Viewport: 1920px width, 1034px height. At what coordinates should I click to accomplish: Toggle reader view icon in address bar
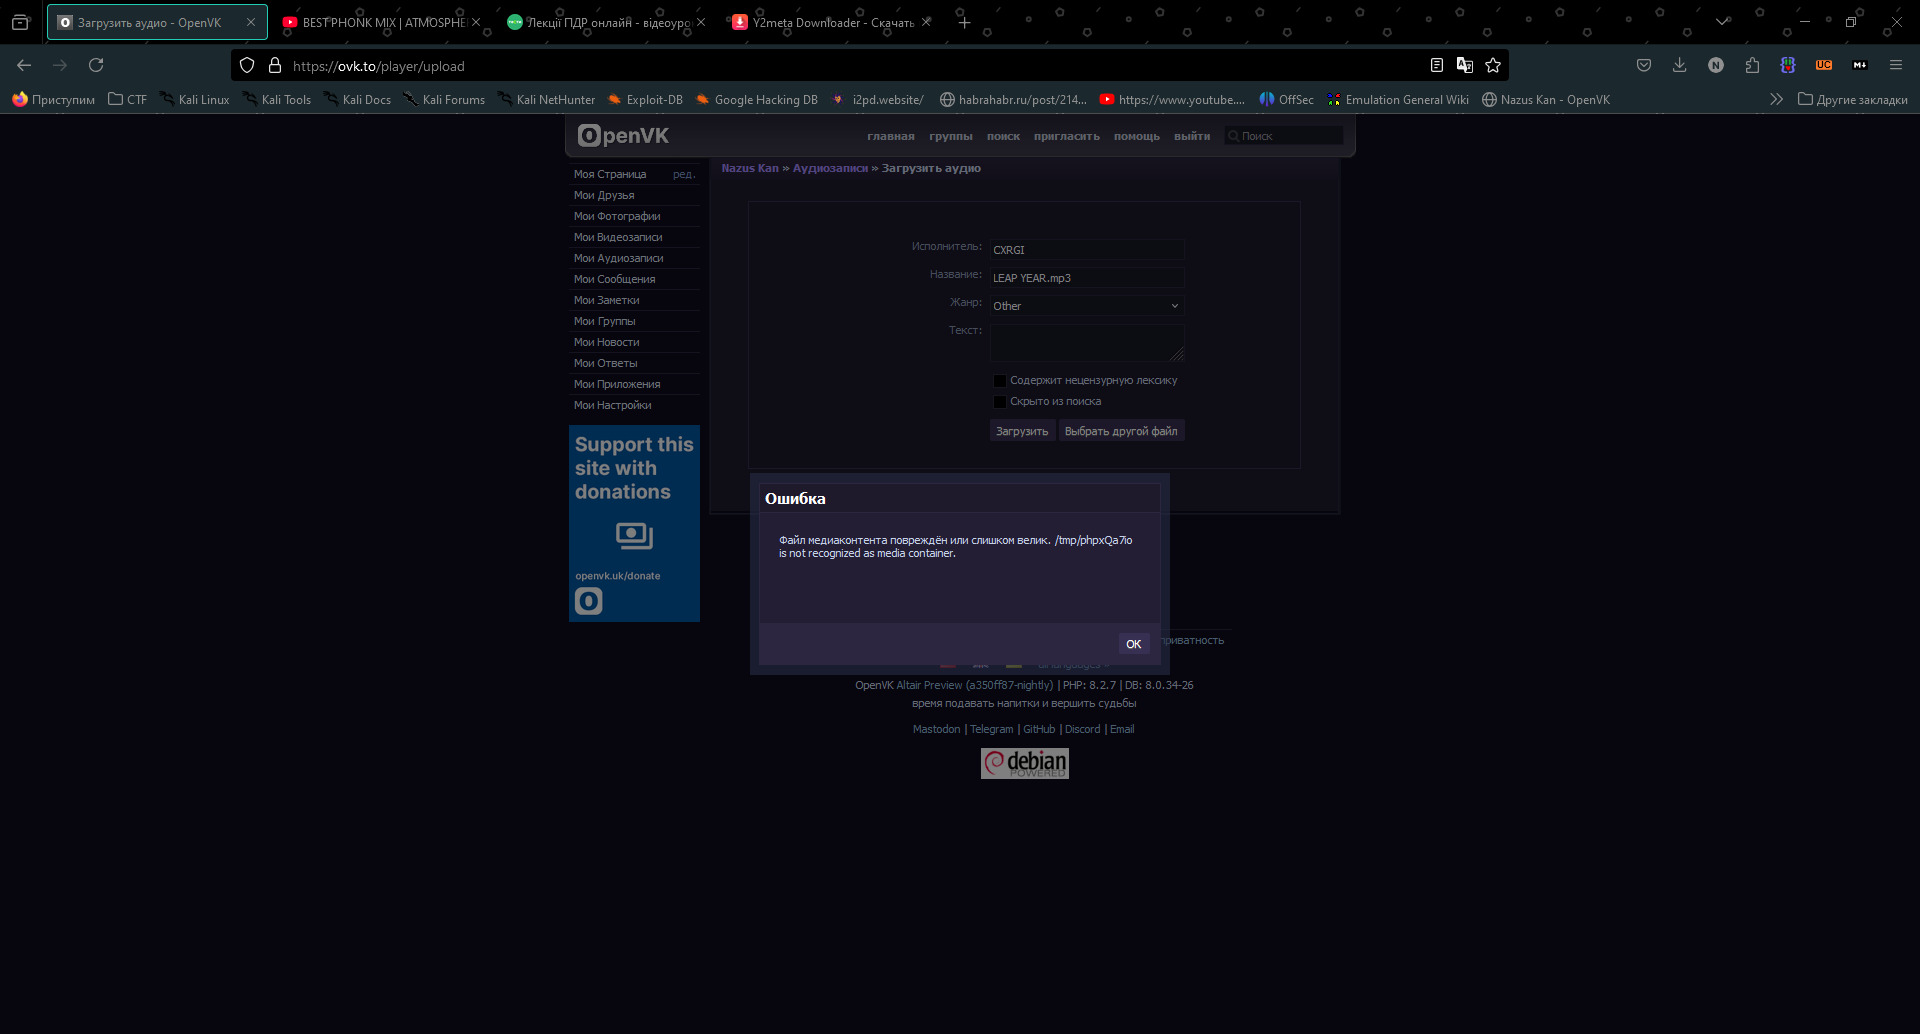coord(1437,65)
